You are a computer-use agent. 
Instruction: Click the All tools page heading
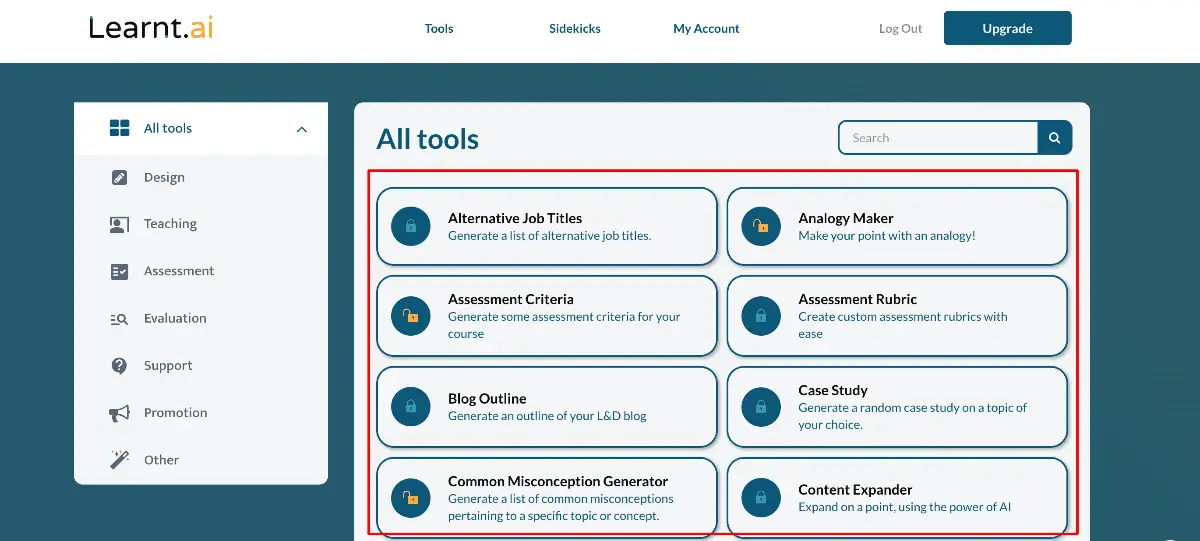428,139
